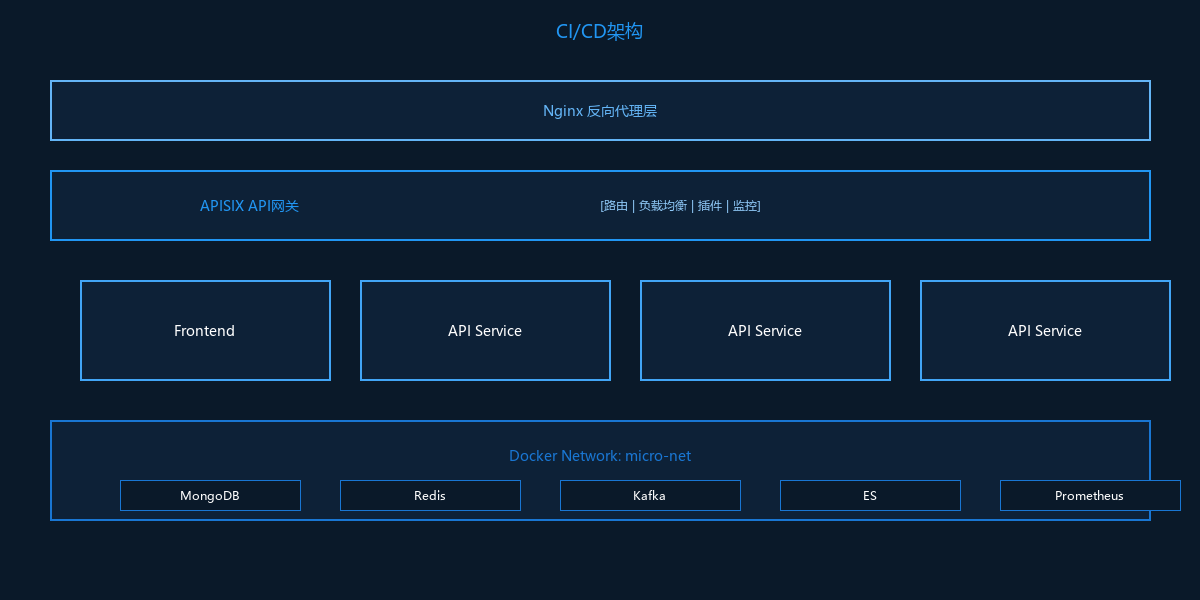Select the MongoDB component box
The height and width of the screenshot is (600, 1200).
click(x=210, y=495)
